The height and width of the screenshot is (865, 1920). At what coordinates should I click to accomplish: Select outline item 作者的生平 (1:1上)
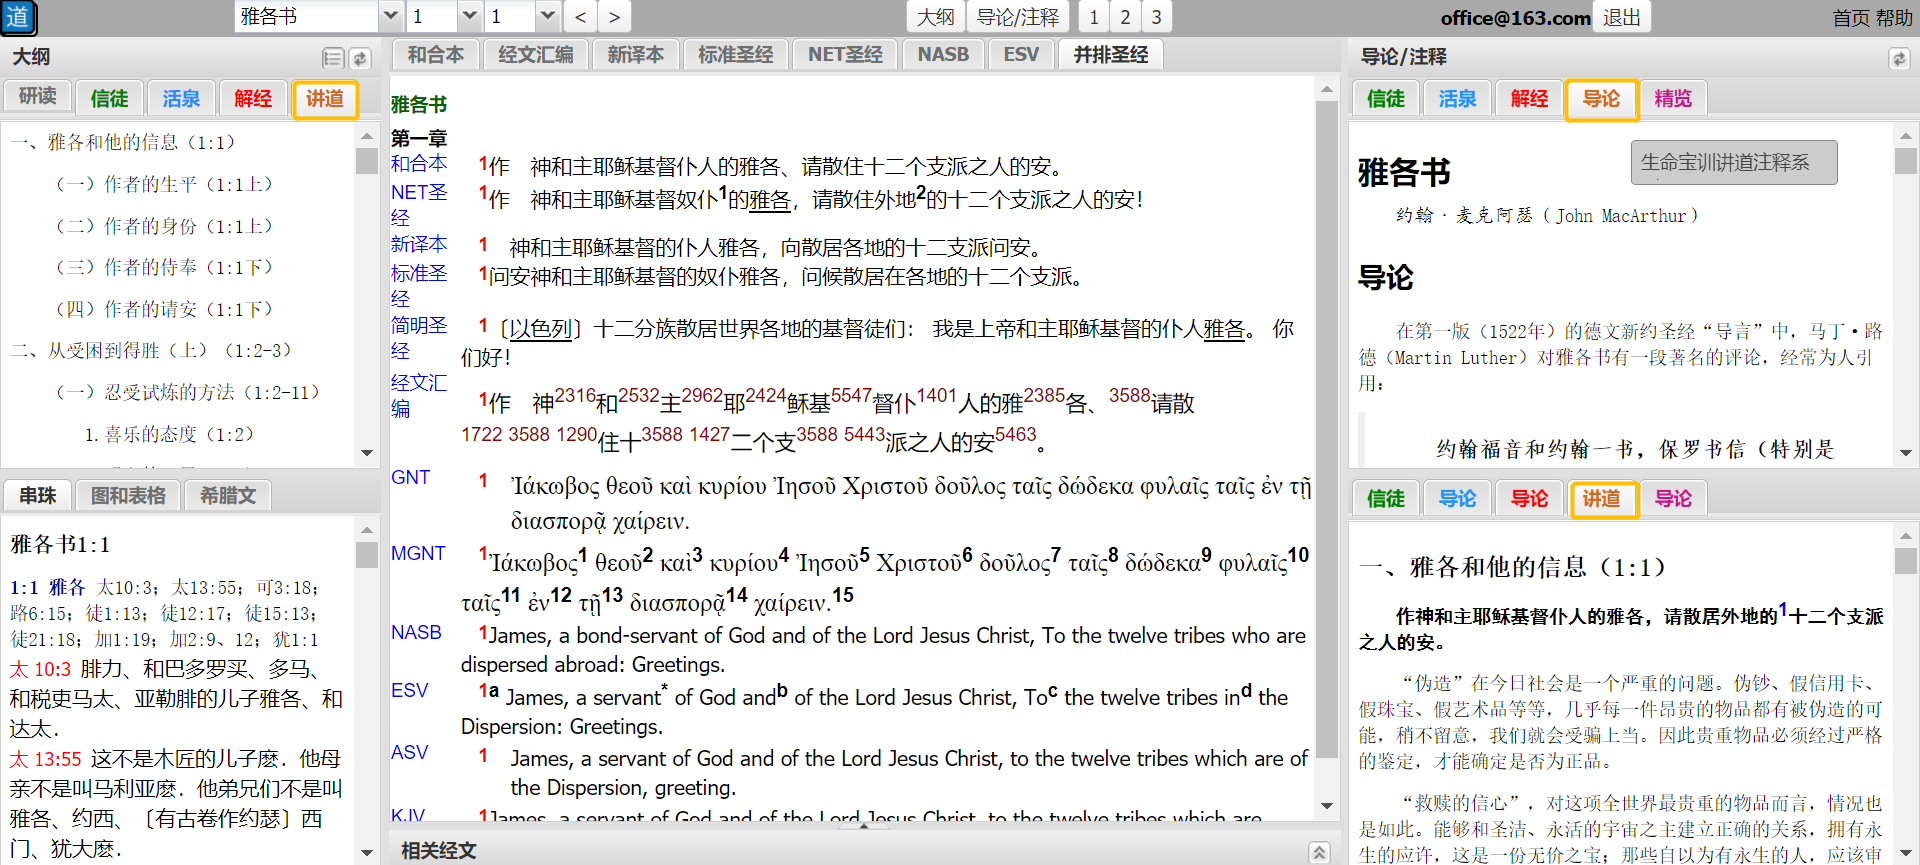164,184
